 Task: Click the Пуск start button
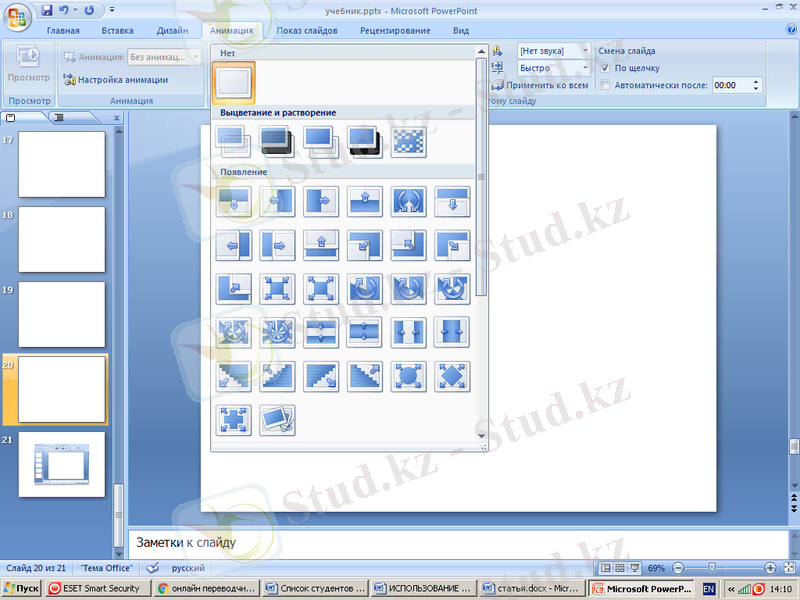point(21,589)
